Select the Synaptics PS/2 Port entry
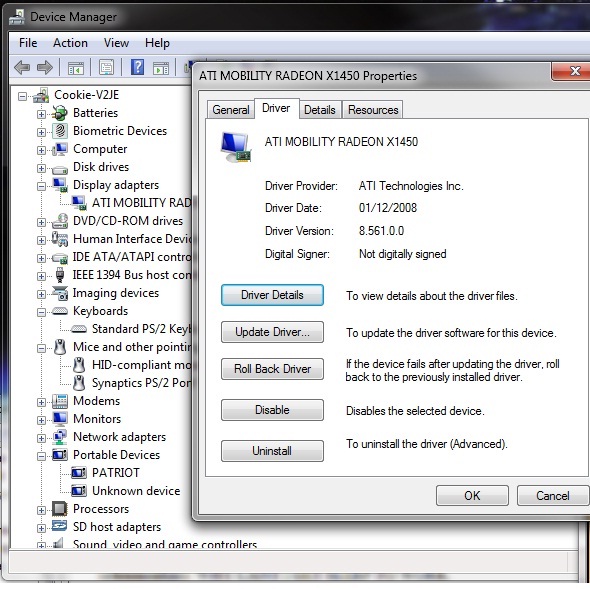Screen dimensions: 590x589 pyautogui.click(x=141, y=383)
